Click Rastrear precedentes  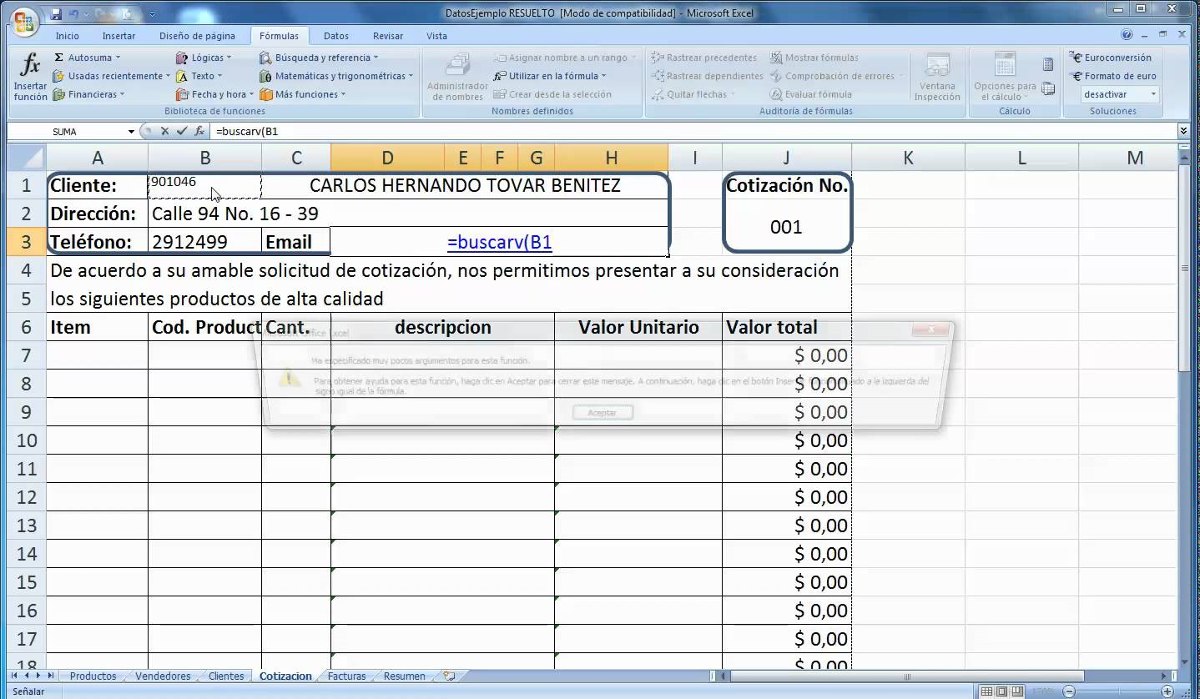(704, 58)
